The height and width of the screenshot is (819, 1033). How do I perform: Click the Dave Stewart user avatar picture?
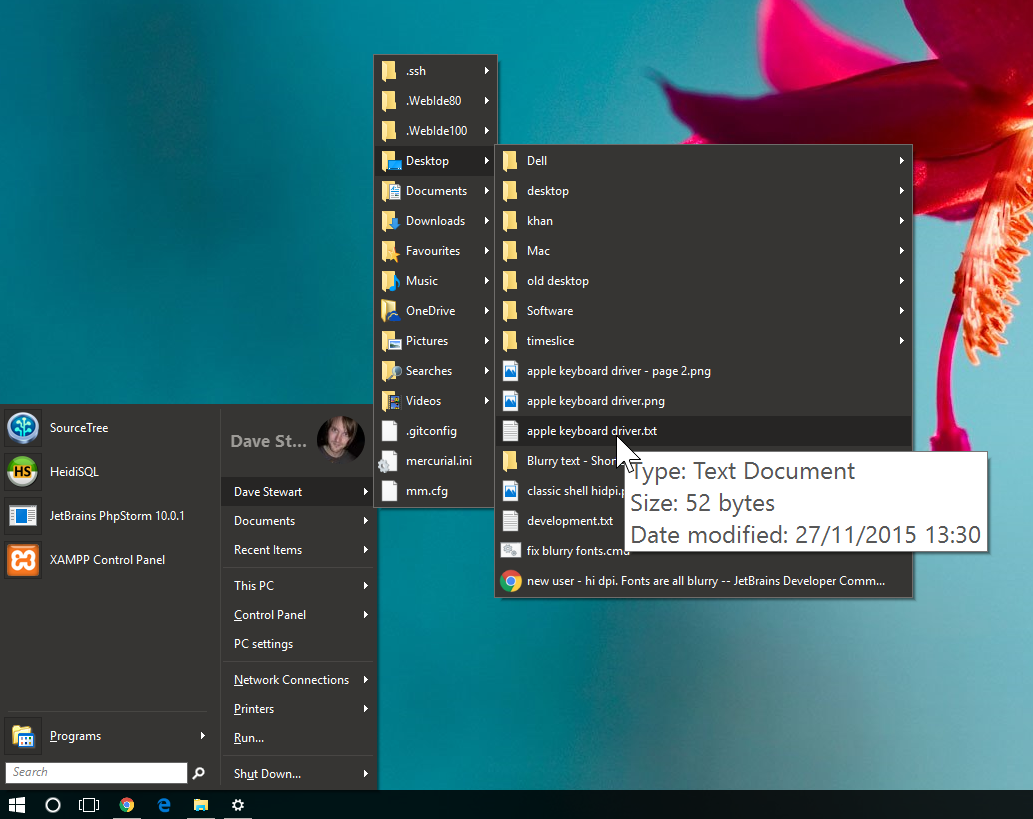pos(340,440)
